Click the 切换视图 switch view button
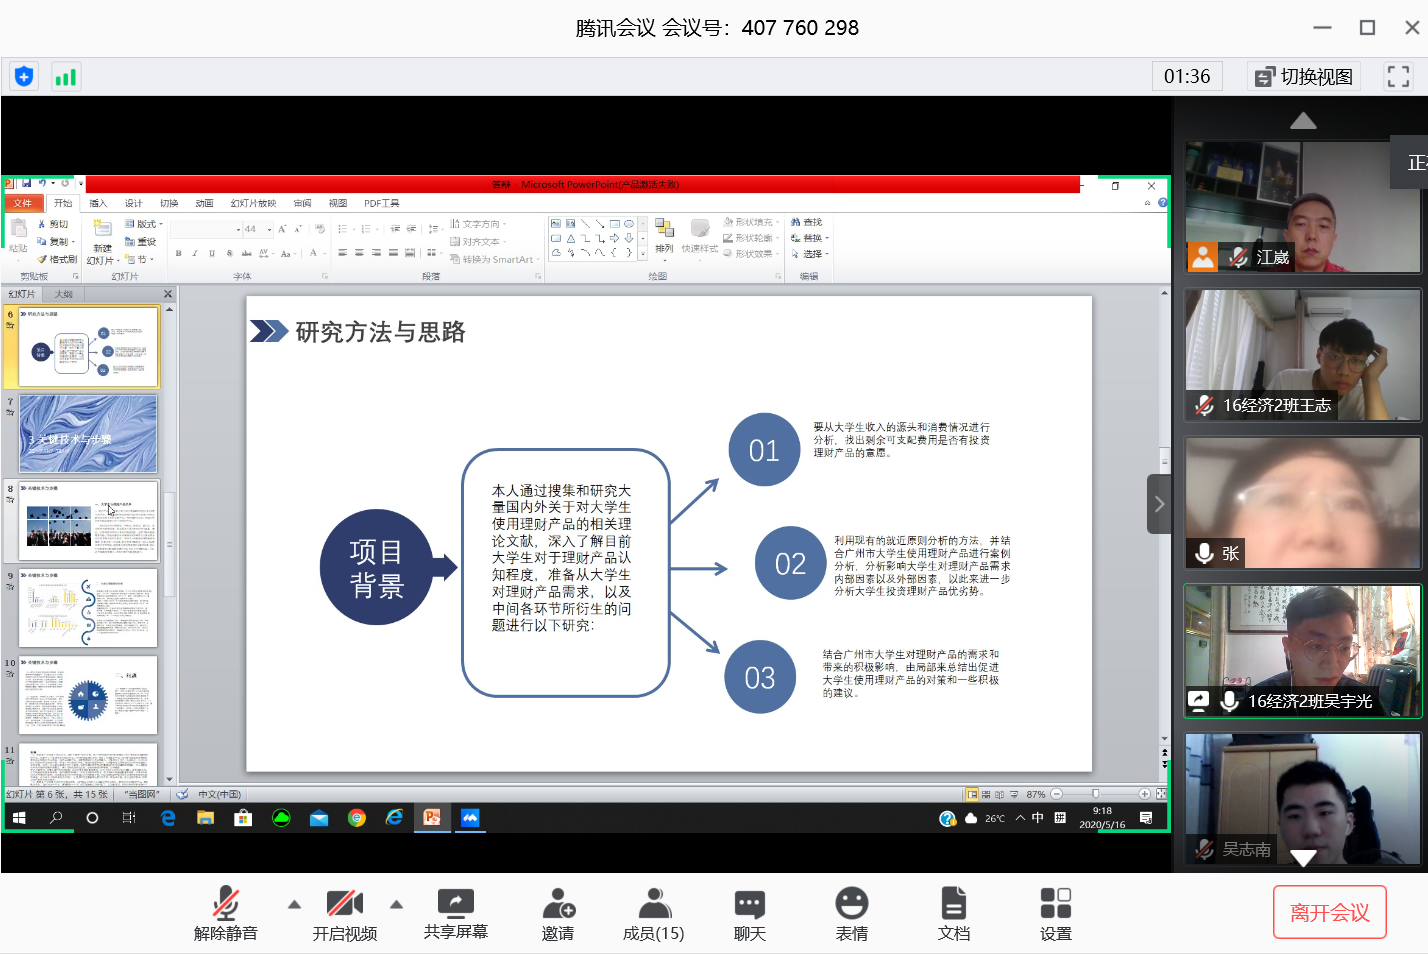The image size is (1428, 954). (x=1305, y=77)
